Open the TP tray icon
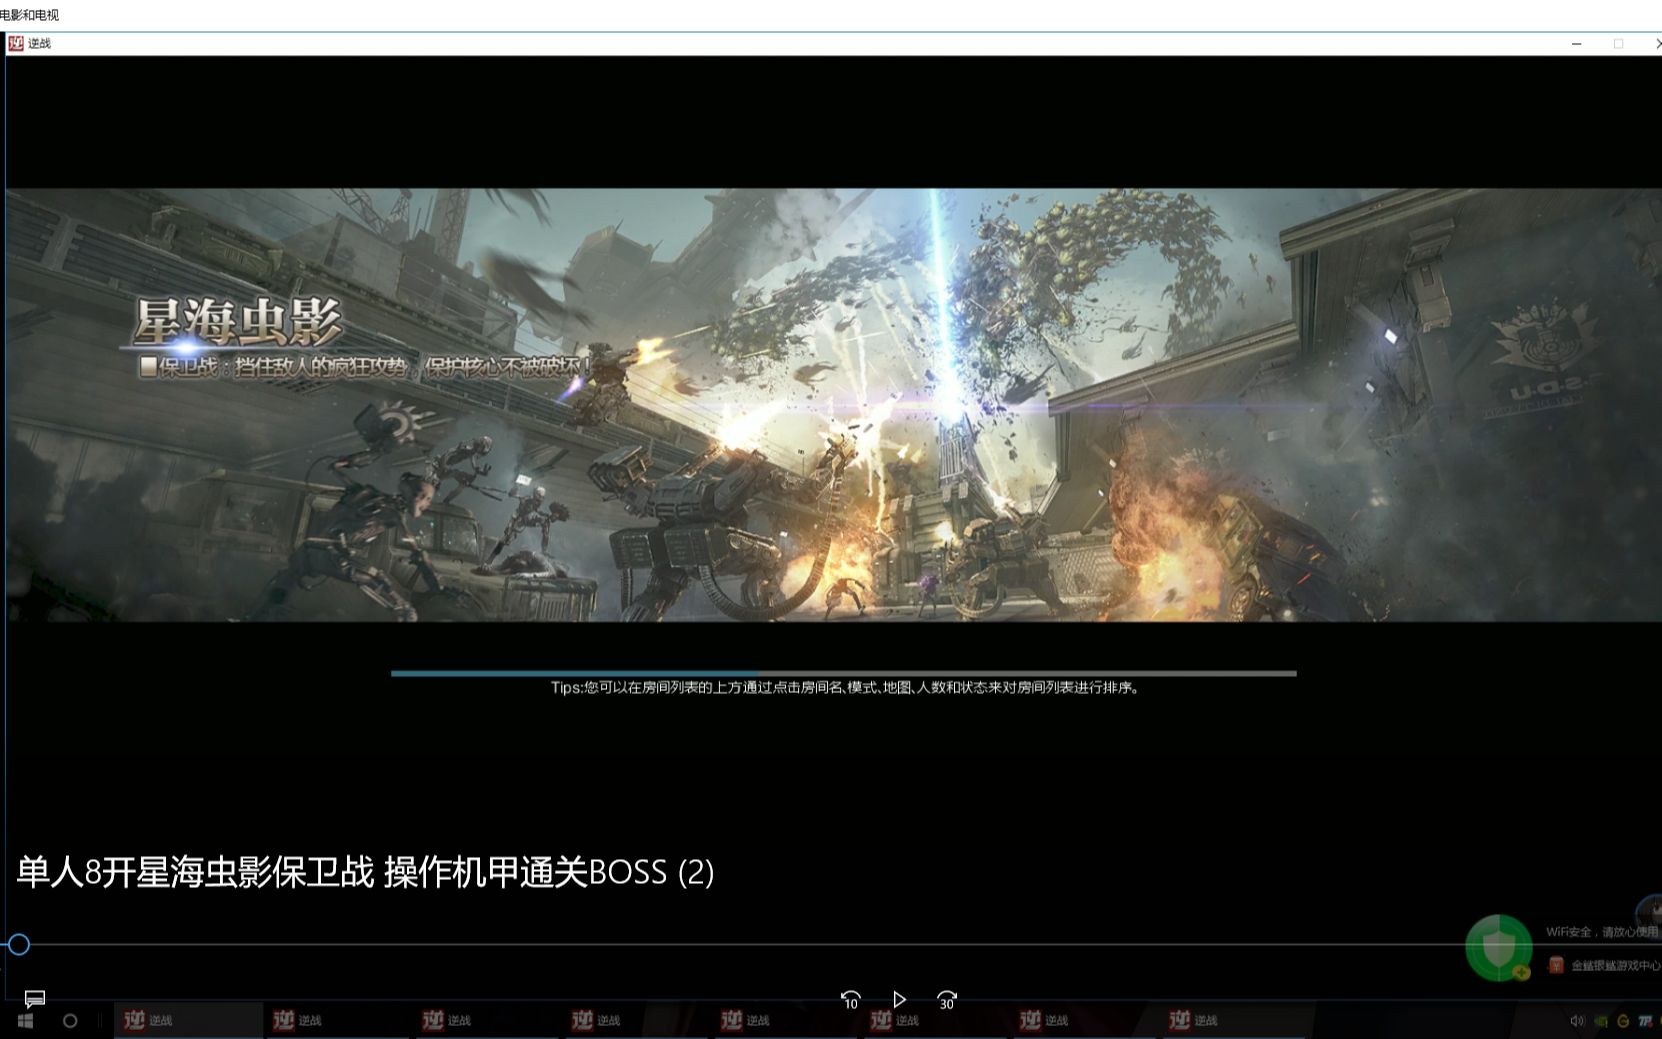This screenshot has height=1039, width=1662. (1645, 1021)
